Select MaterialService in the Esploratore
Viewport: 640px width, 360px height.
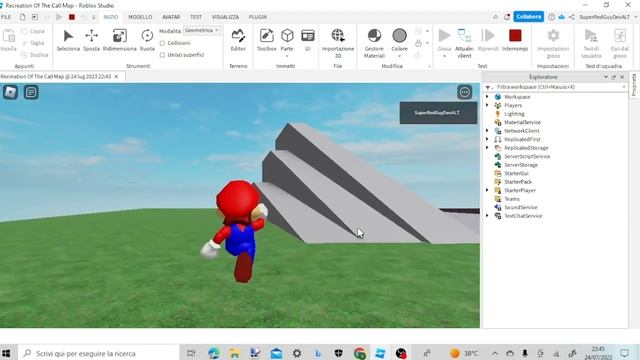tap(522, 122)
